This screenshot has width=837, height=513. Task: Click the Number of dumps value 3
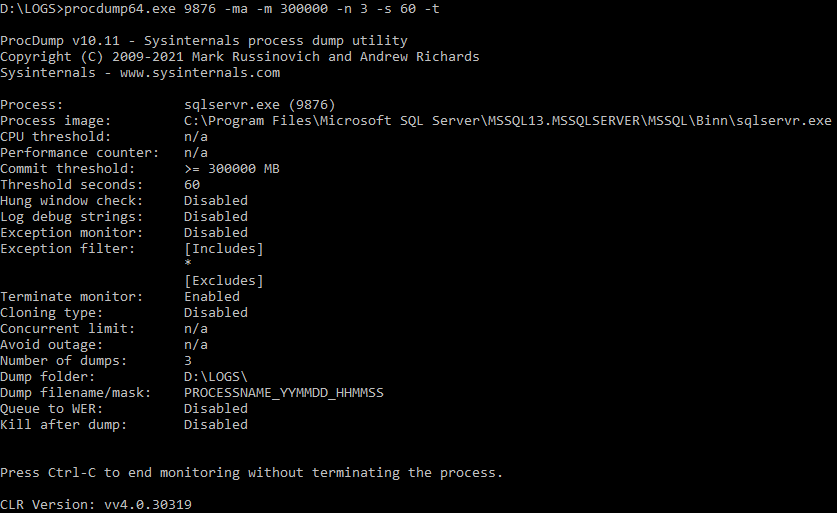tap(188, 361)
